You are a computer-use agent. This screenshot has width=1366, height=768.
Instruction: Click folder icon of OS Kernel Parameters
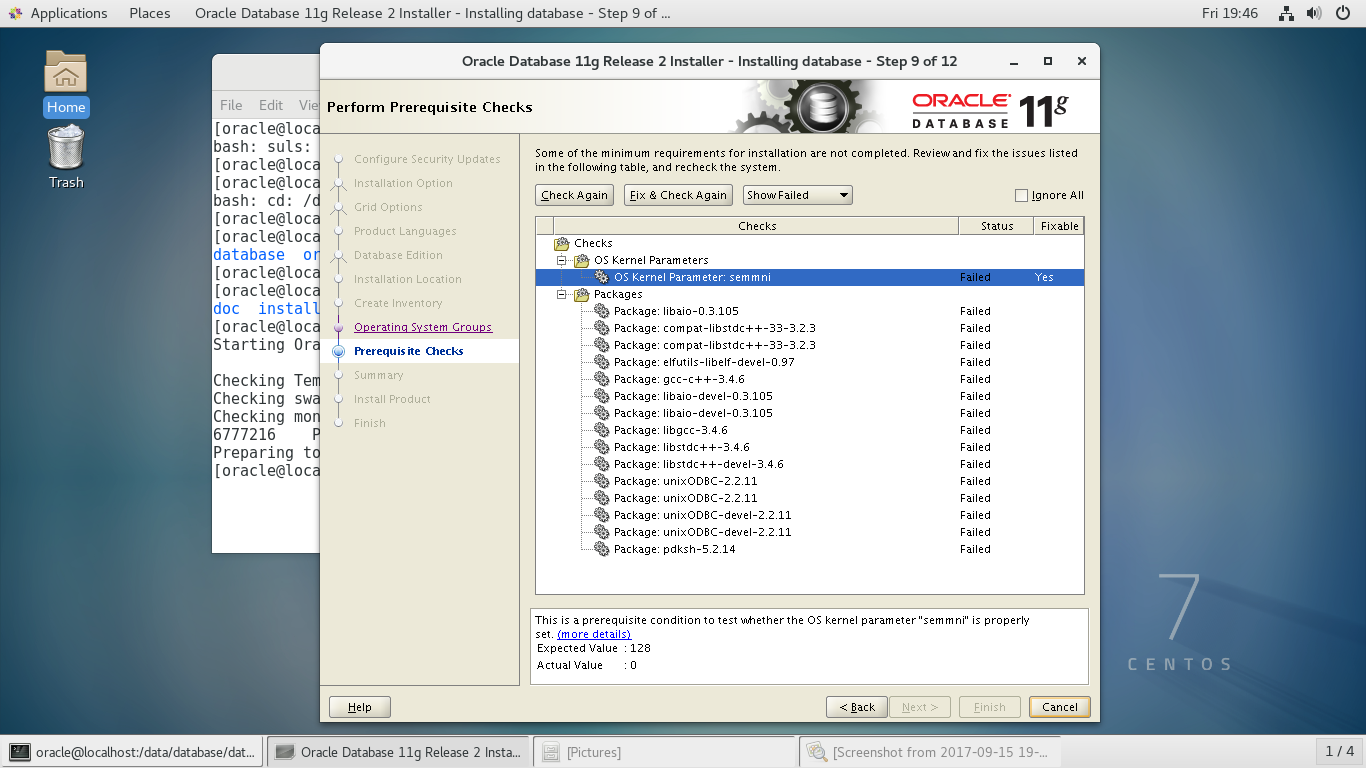(582, 260)
